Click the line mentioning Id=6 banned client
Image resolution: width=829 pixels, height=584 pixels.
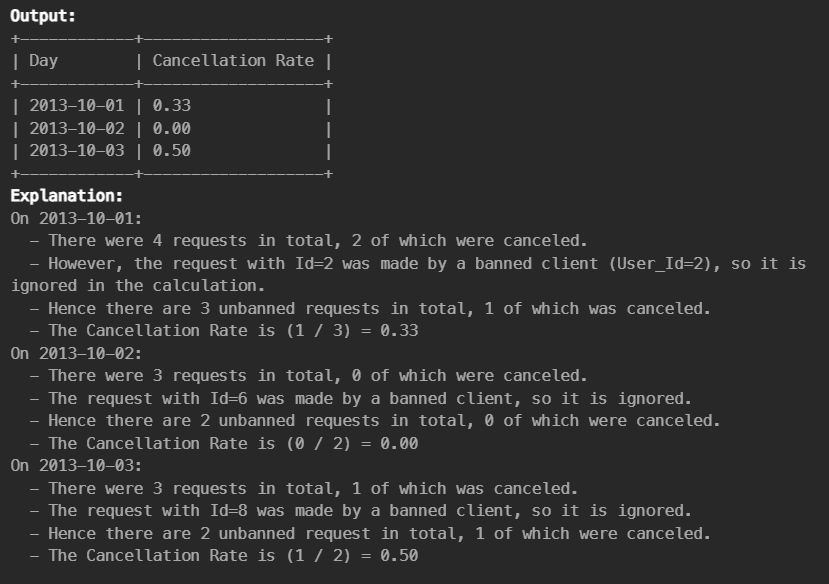point(361,398)
